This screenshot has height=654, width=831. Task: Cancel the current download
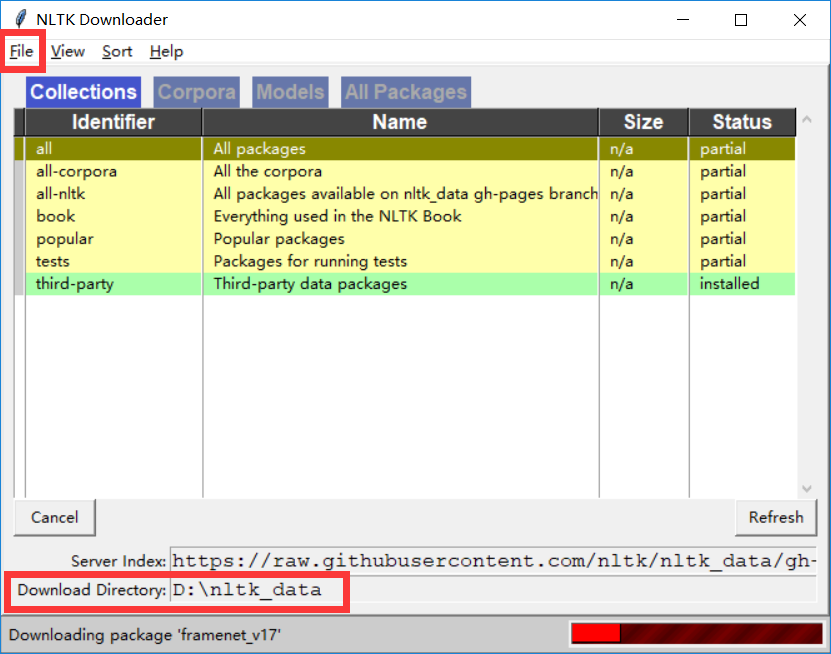pyautogui.click(x=54, y=517)
